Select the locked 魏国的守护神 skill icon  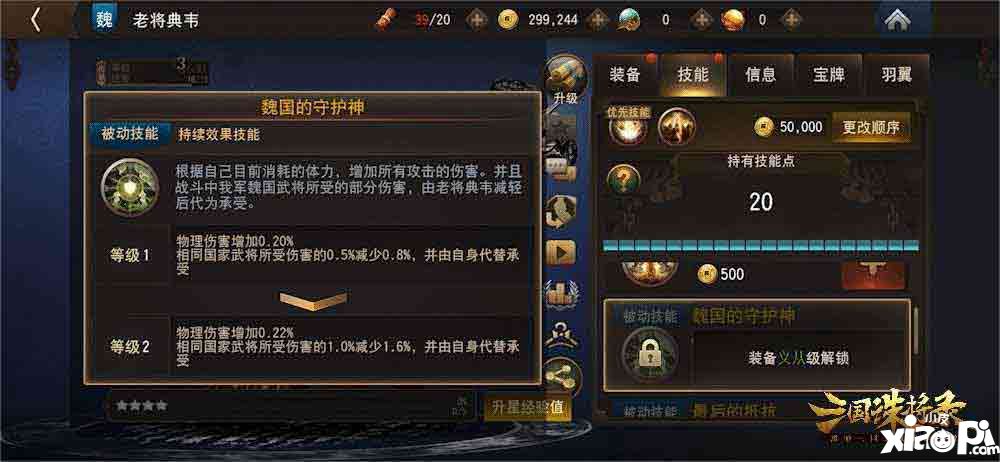[x=649, y=357]
